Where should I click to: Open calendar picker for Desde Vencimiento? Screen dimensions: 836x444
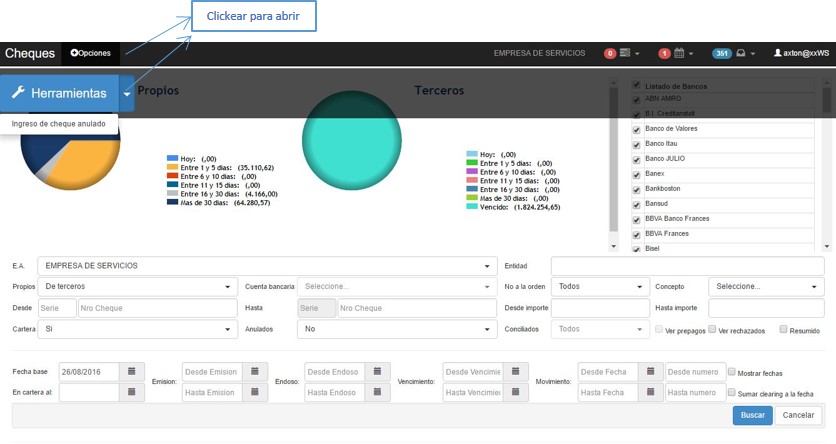[x=513, y=371]
